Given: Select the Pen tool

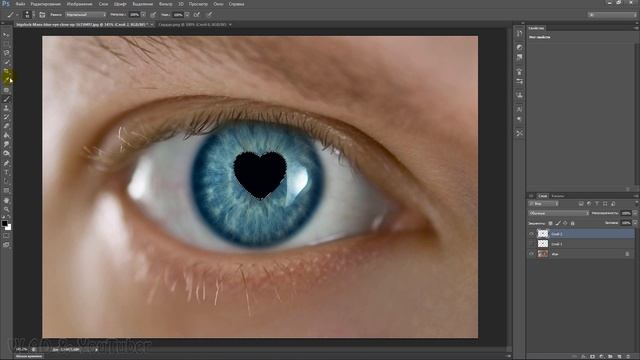Looking at the screenshot, I should coord(6,163).
